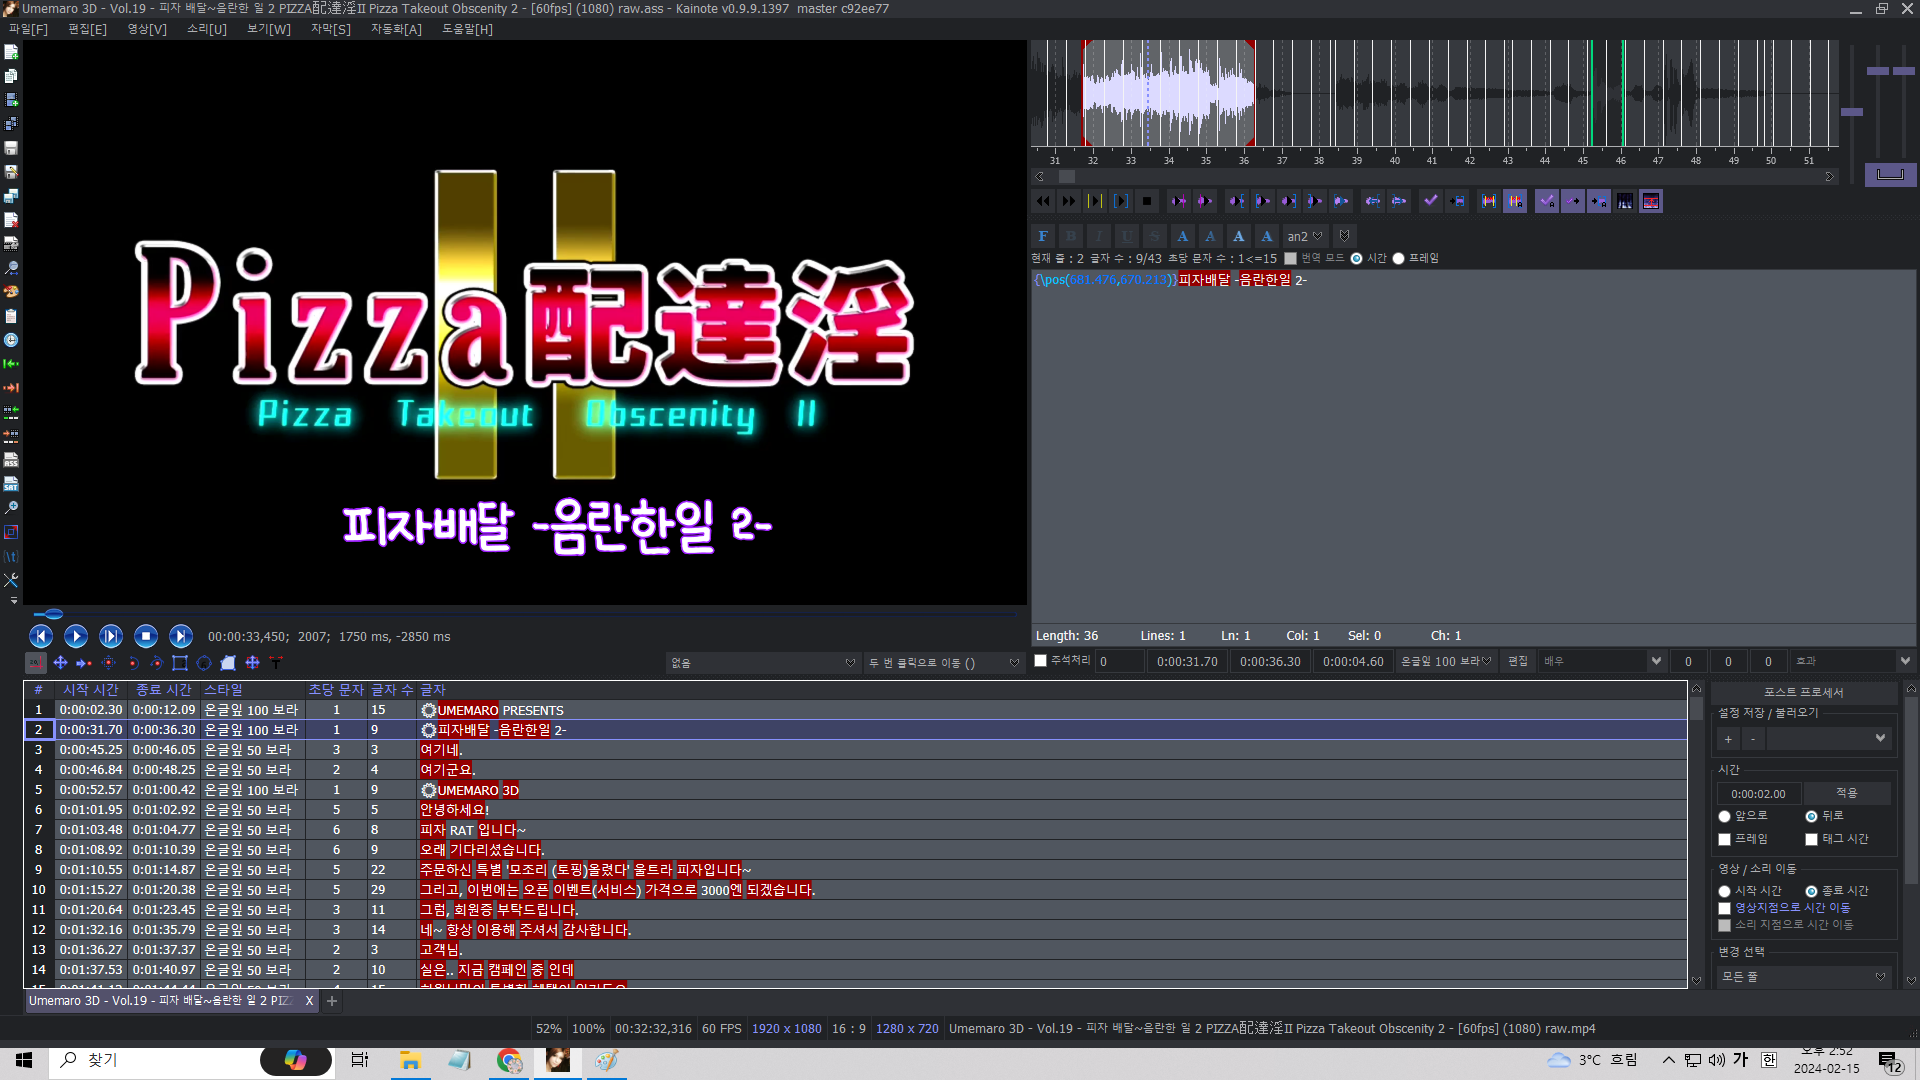Click the audio fast-forward double-arrow icon
The width and height of the screenshot is (1920, 1080).
pyautogui.click(x=1069, y=201)
